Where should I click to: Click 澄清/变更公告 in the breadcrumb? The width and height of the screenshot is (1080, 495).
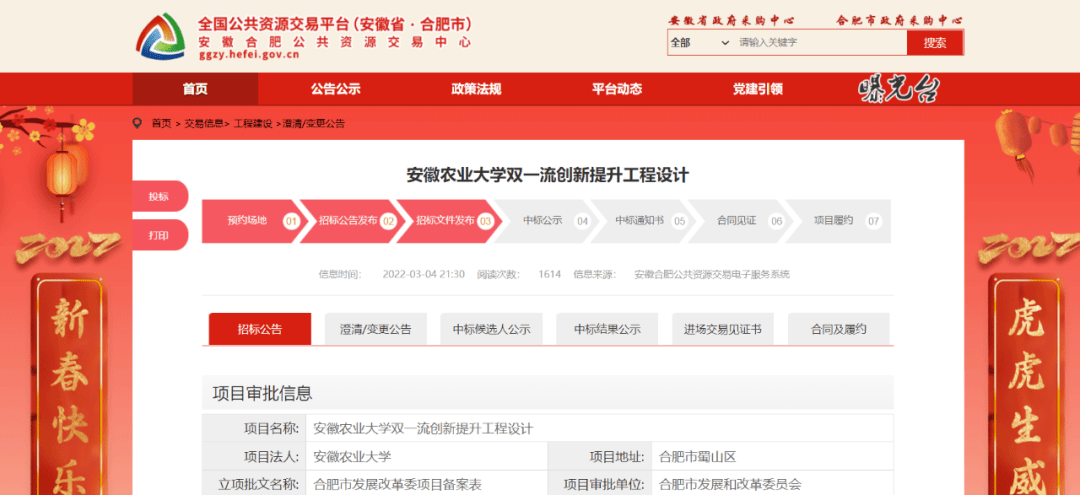click(313, 124)
